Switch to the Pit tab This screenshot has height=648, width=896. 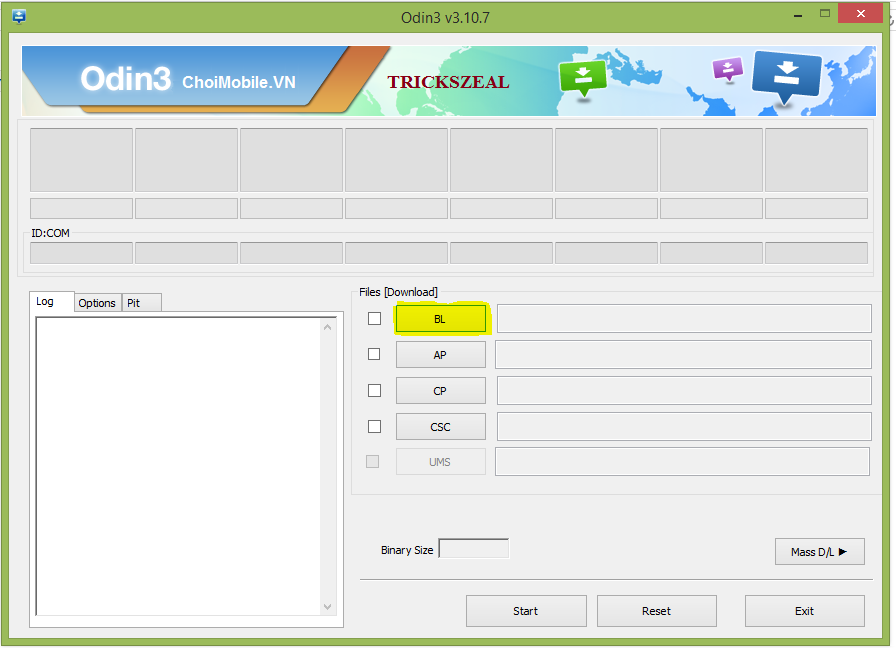pos(141,303)
